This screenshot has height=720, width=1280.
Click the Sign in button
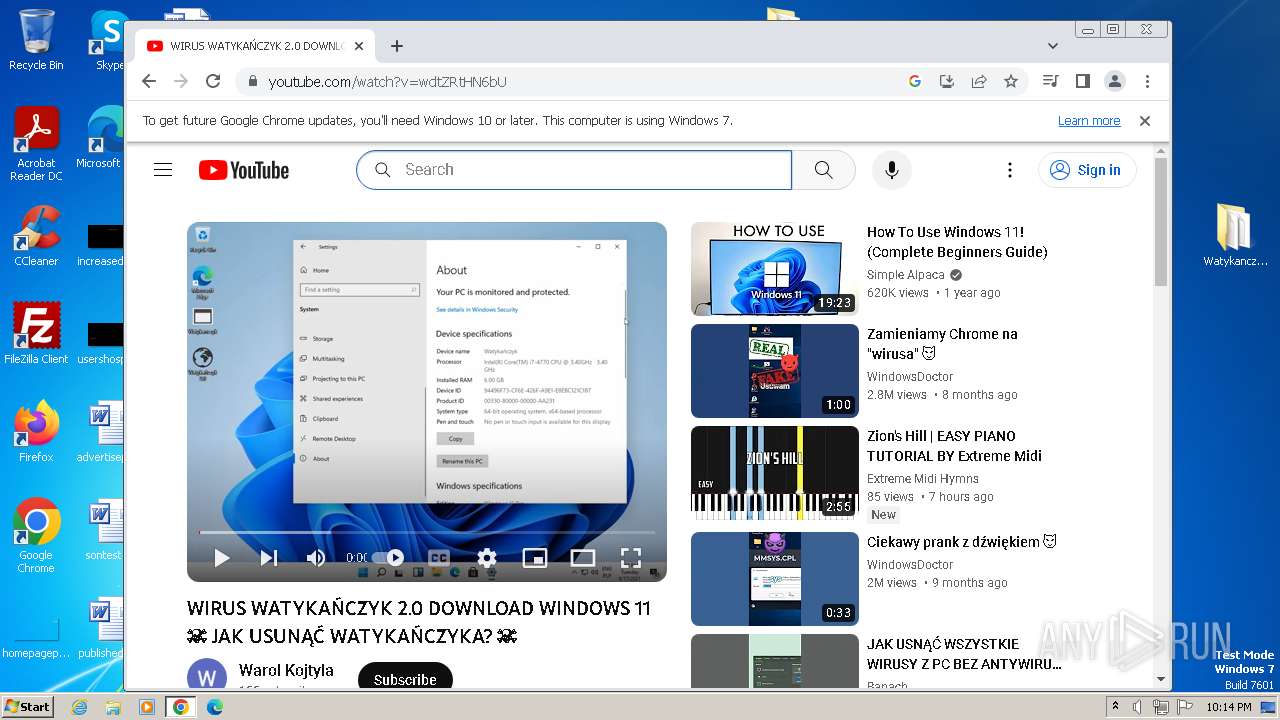tap(1087, 170)
